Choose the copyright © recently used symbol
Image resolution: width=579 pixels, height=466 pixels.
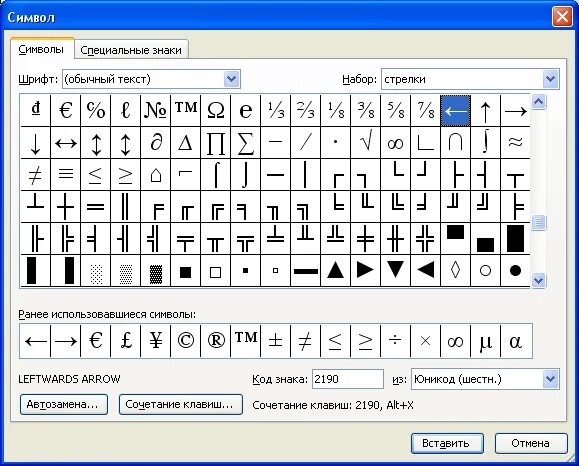click(185, 341)
